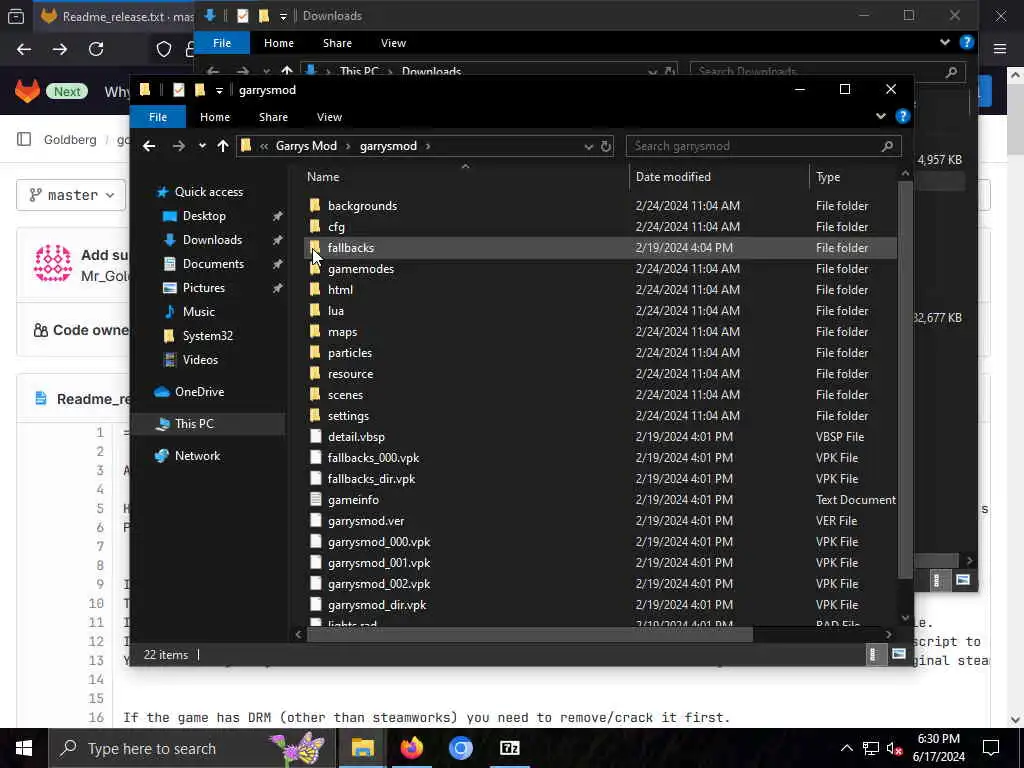Show hidden system tray icons
The height and width of the screenshot is (768, 1024).
coord(846,748)
